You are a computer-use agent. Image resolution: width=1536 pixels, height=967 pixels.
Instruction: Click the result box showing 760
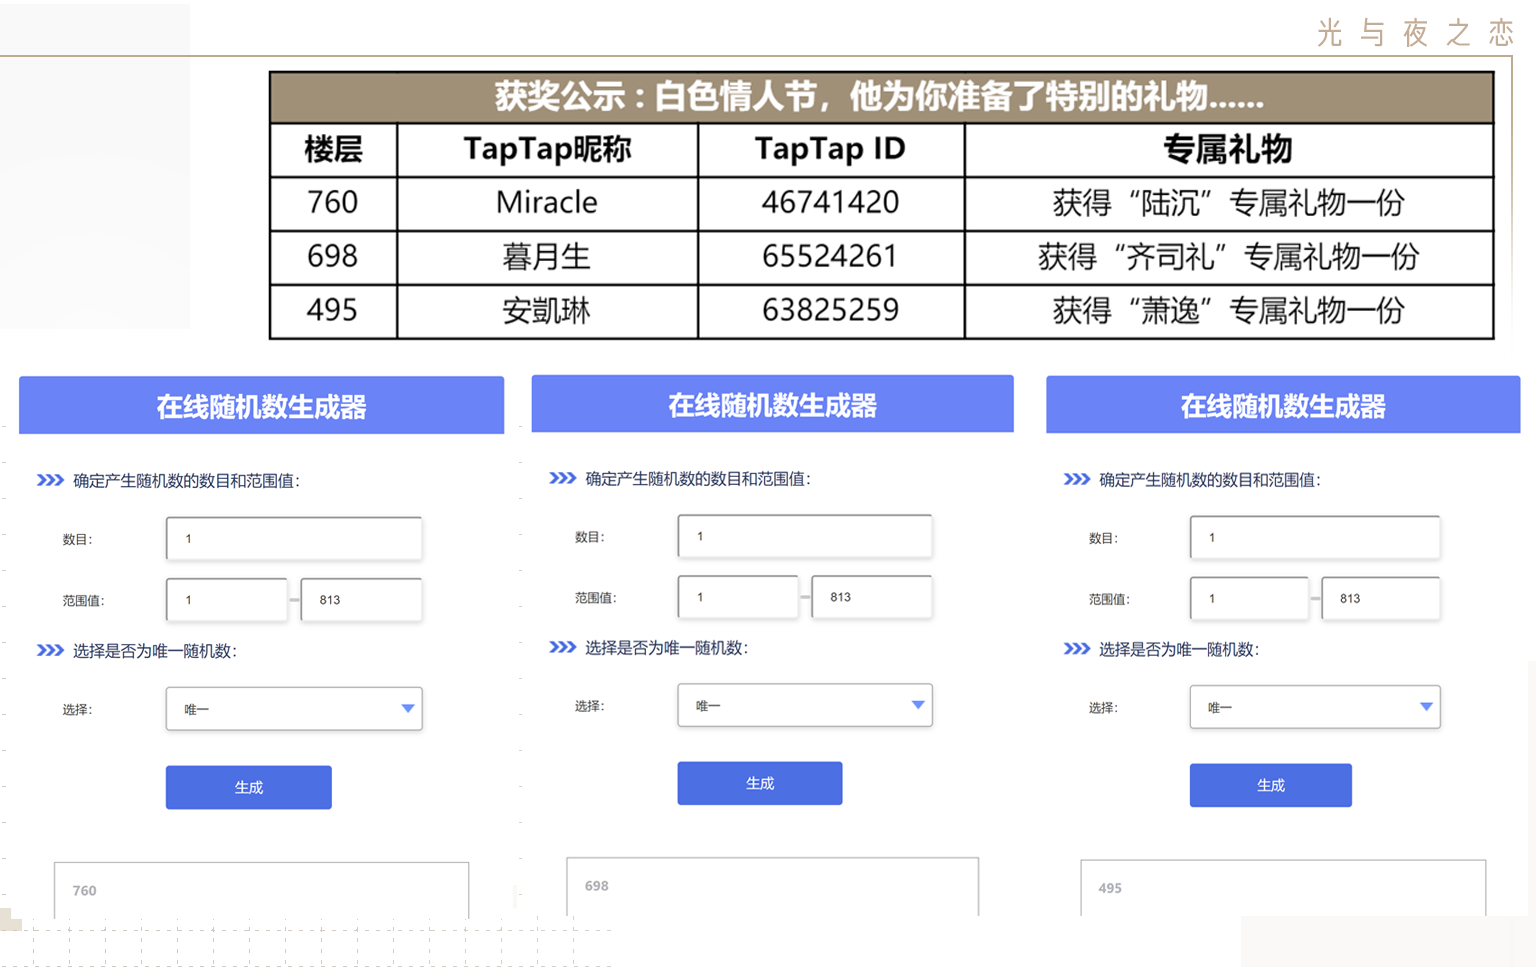pos(261,890)
